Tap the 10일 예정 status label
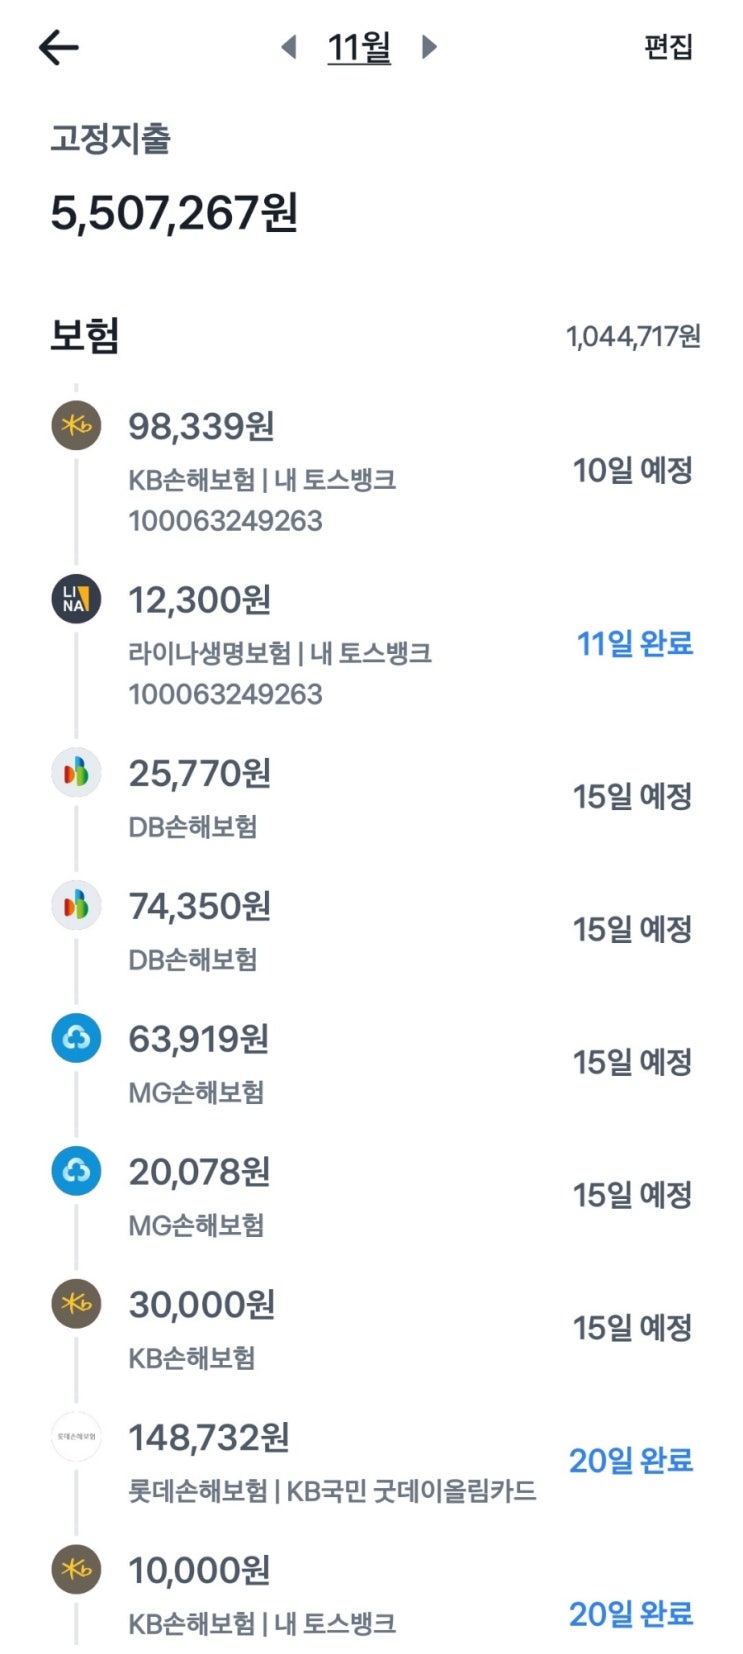Image resolution: width=743 pixels, height=1654 pixels. [632, 470]
